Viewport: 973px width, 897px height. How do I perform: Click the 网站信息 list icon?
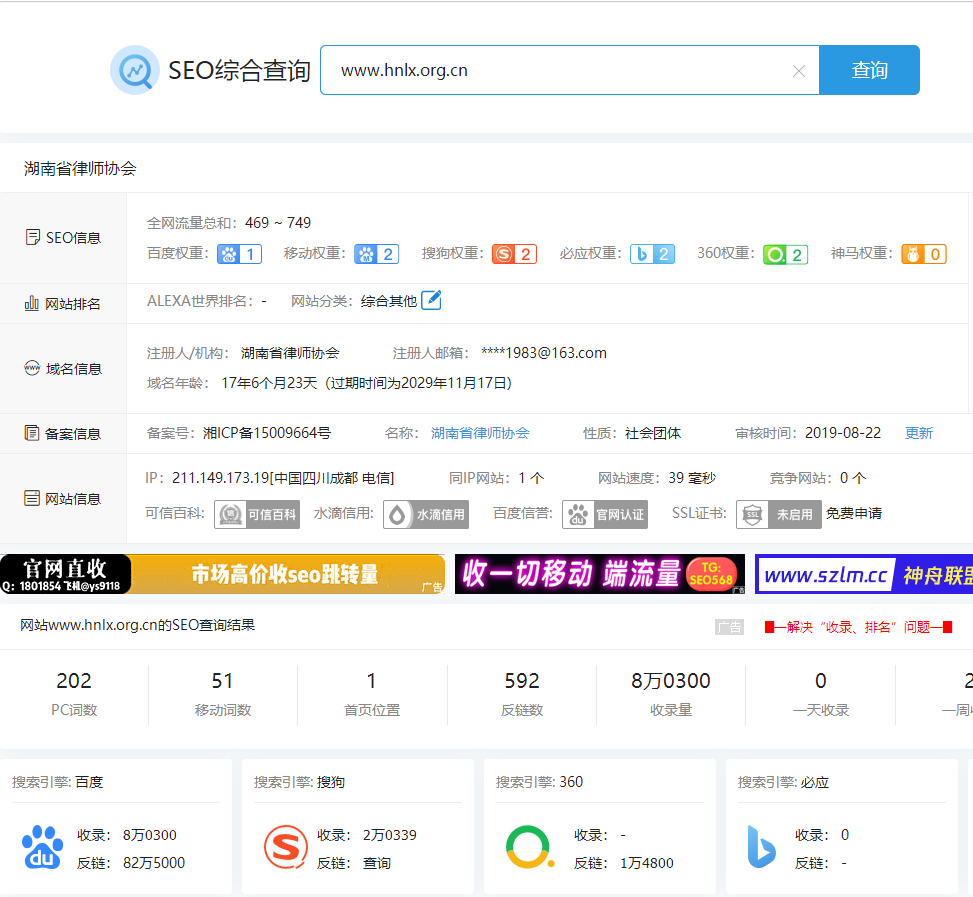tap(32, 498)
